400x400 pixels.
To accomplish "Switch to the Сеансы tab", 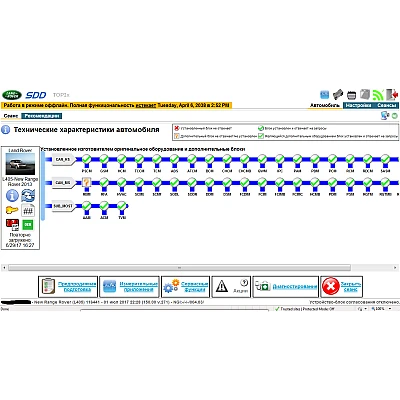I will 386,105.
